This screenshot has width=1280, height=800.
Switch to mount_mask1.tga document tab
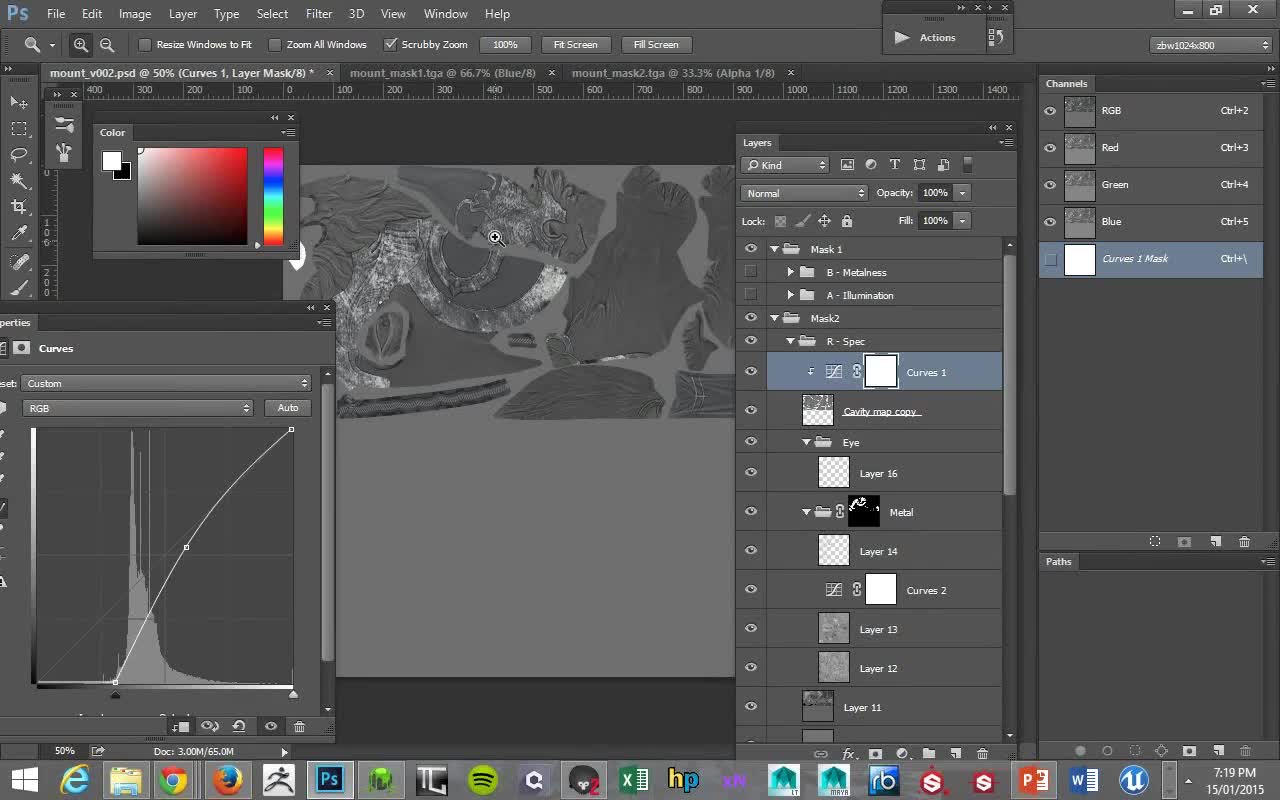(x=442, y=73)
